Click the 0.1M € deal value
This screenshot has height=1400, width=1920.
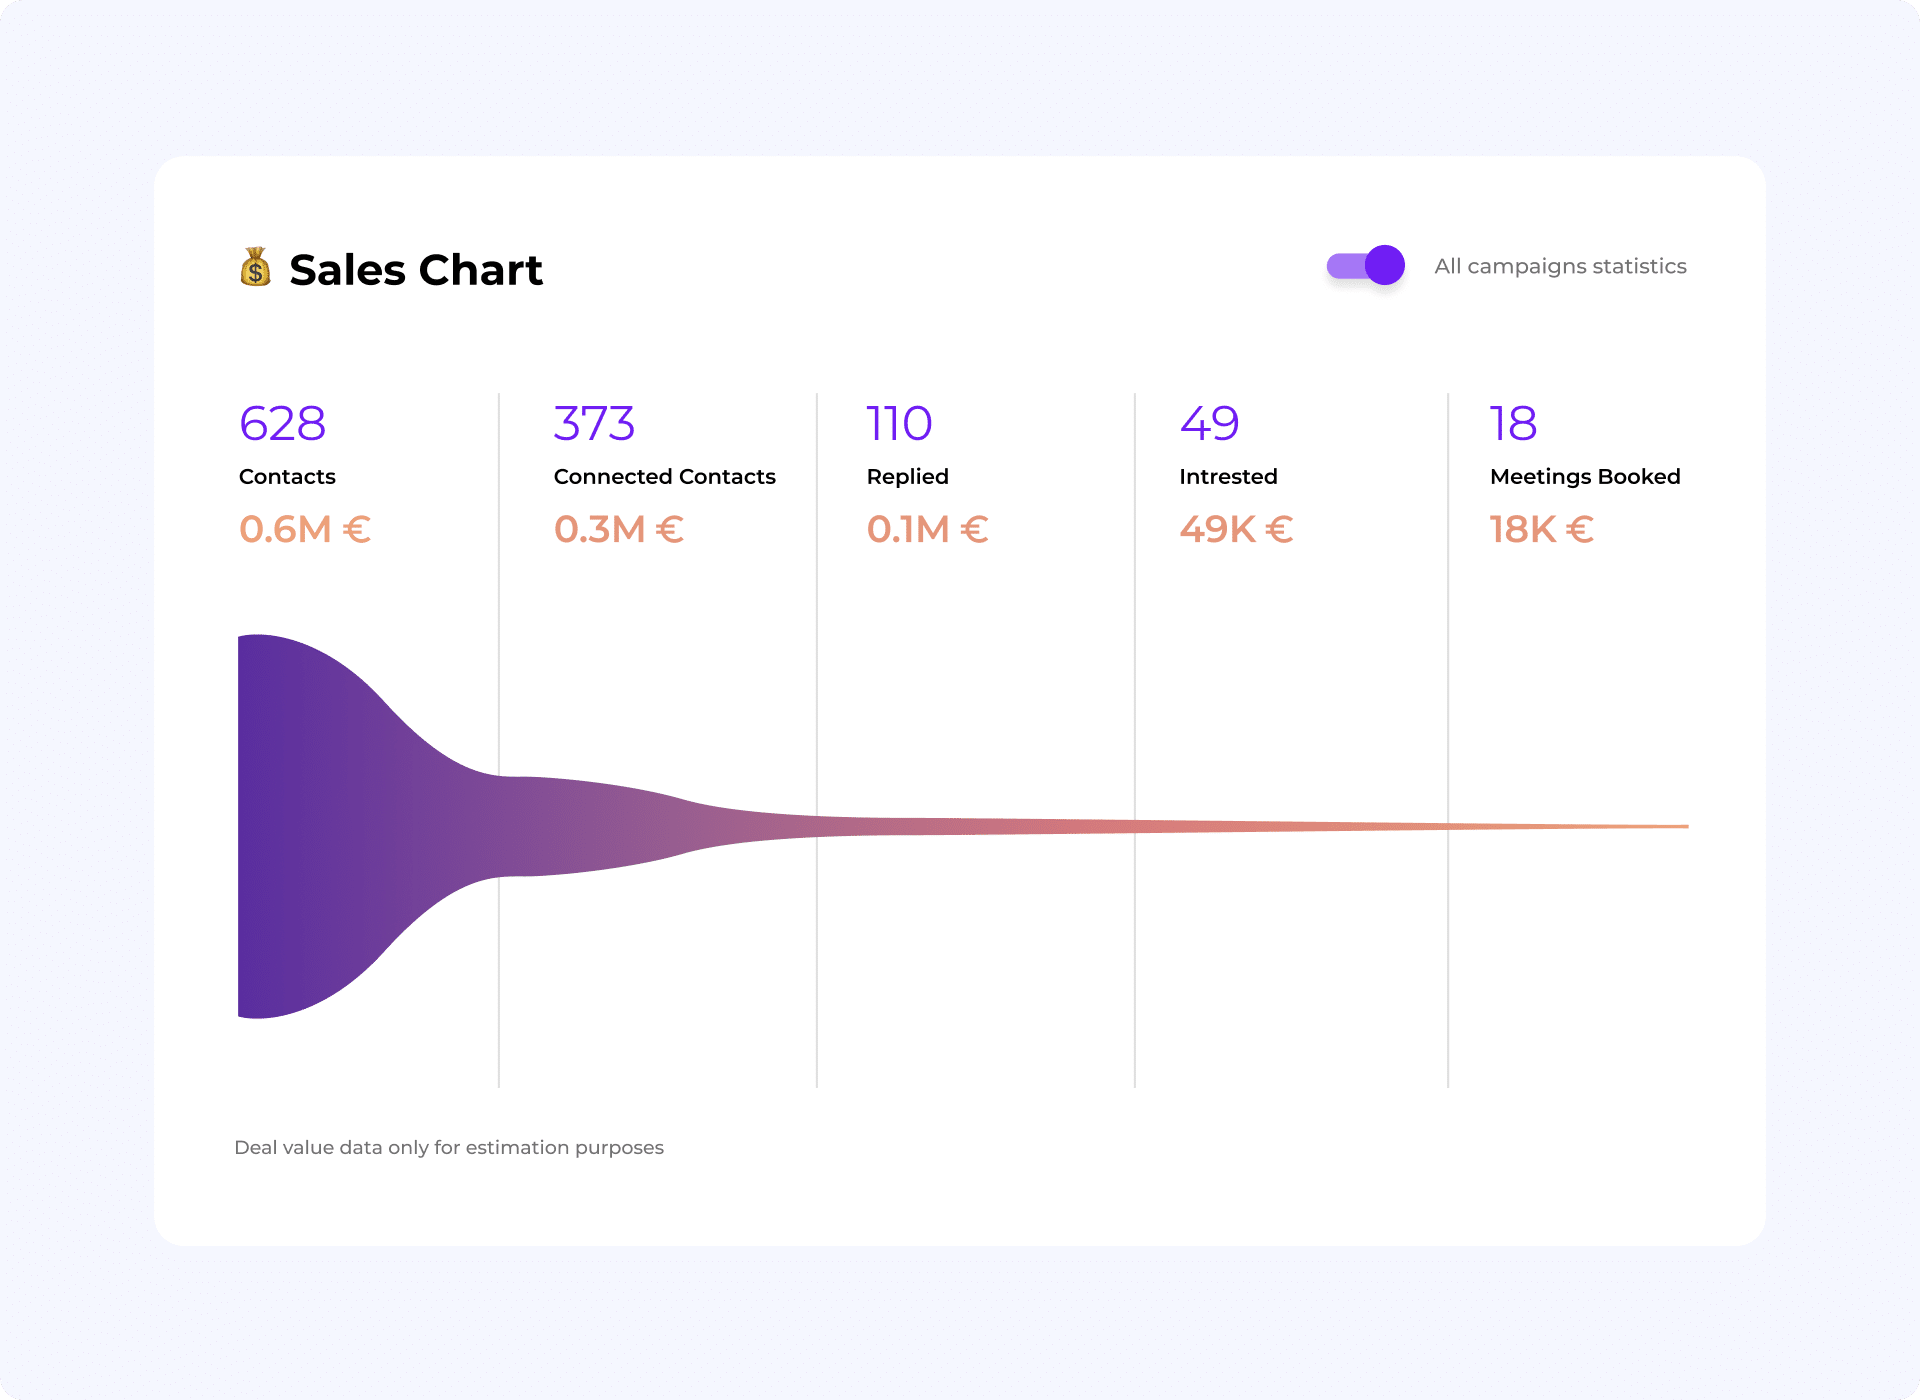click(927, 530)
